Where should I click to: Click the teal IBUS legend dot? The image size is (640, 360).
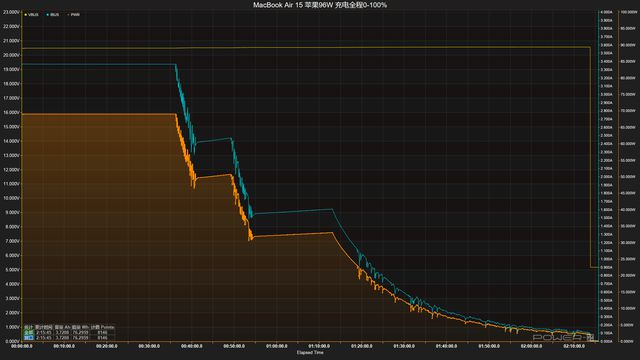click(x=48, y=15)
